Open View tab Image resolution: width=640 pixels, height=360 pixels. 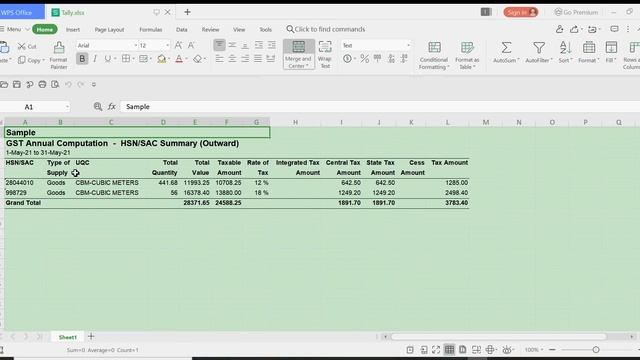(239, 29)
